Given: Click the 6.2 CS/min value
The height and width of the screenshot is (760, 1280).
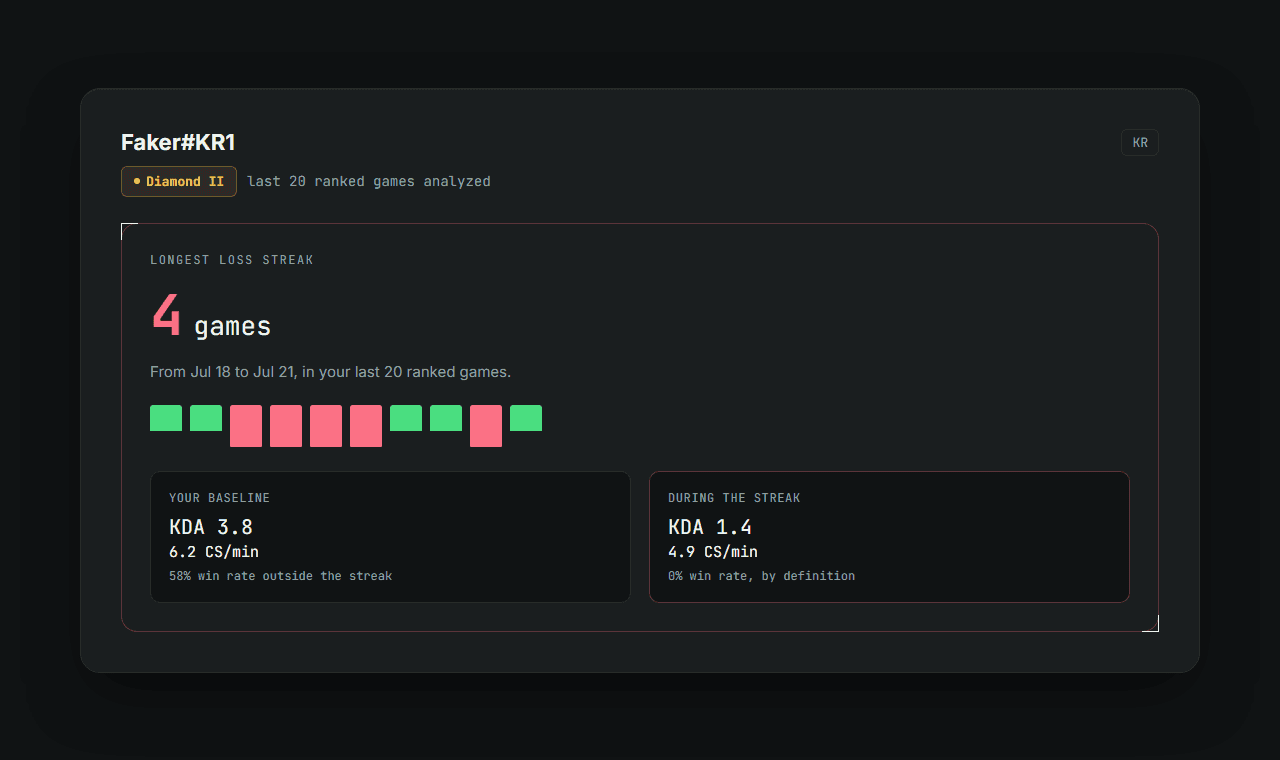Looking at the screenshot, I should click(214, 552).
